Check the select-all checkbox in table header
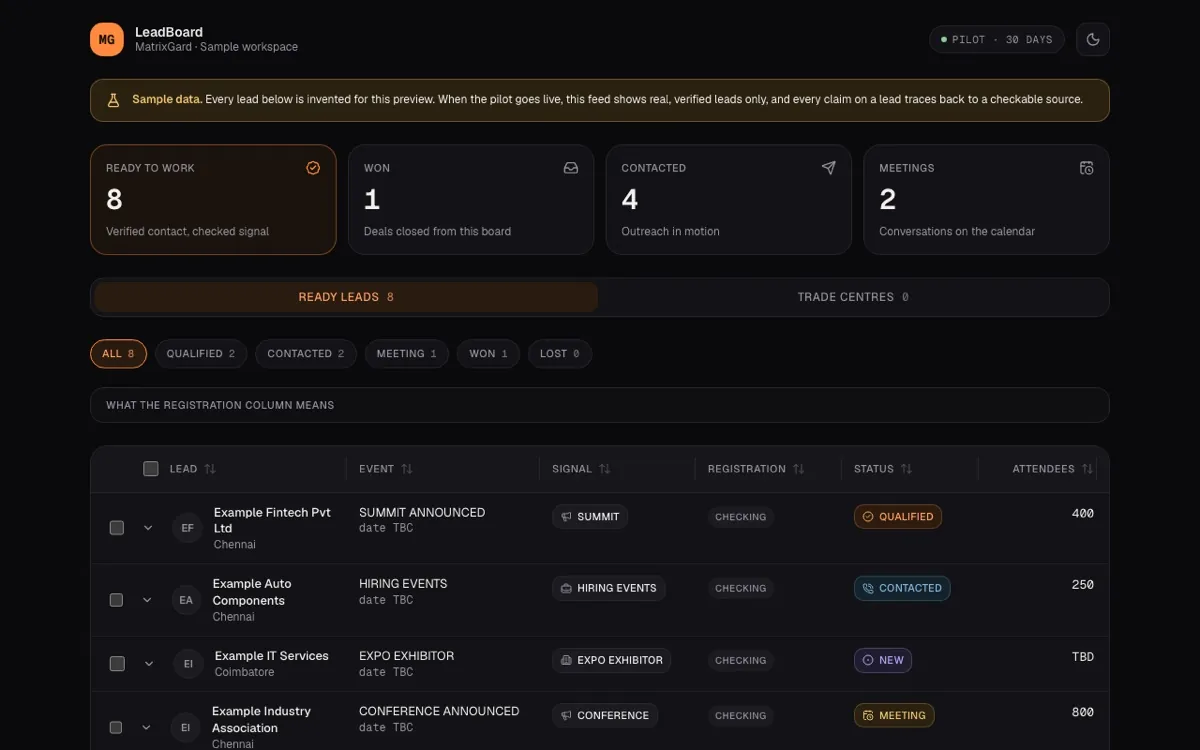Image resolution: width=1200 pixels, height=750 pixels. [x=151, y=469]
